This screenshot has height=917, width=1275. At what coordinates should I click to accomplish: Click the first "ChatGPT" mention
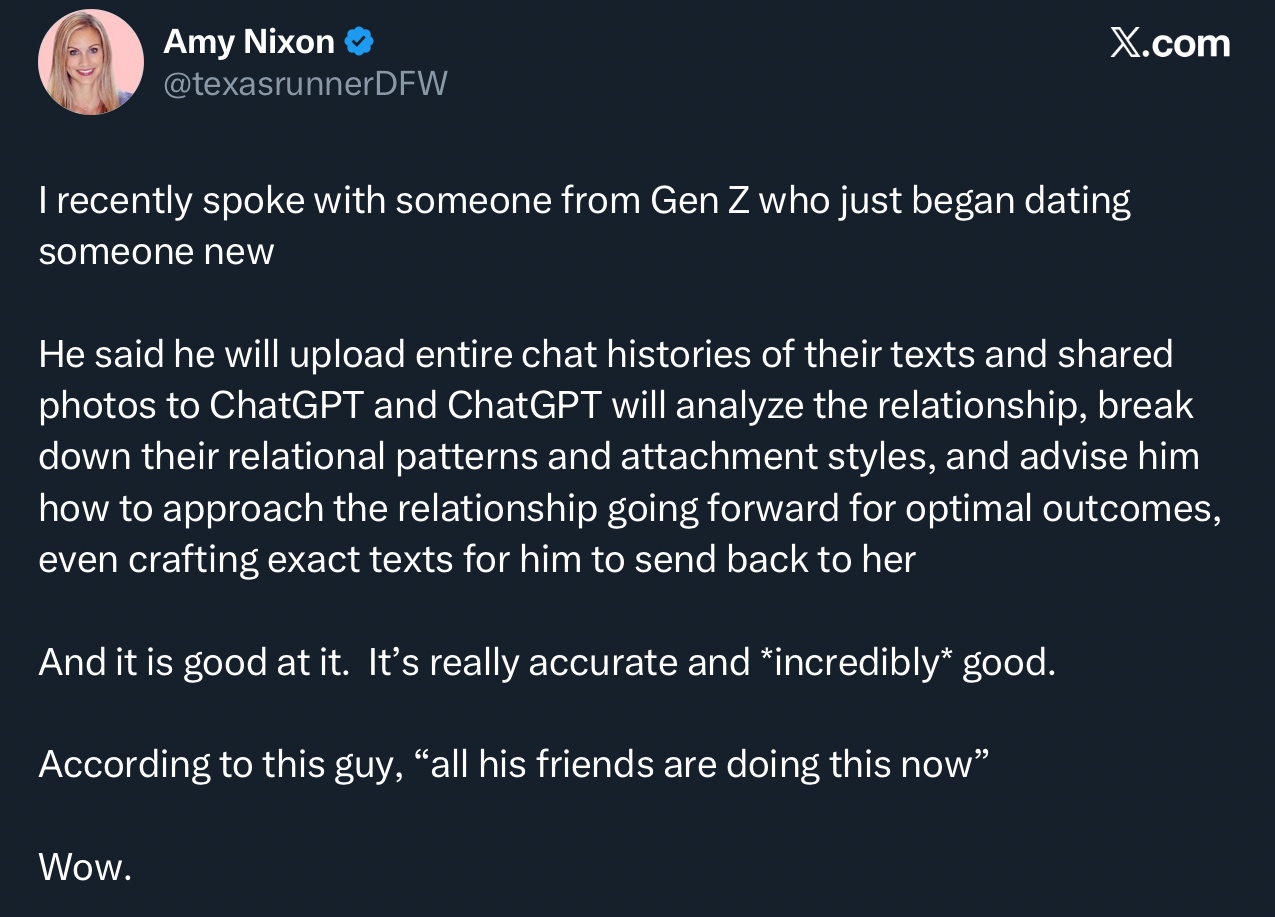click(273, 405)
